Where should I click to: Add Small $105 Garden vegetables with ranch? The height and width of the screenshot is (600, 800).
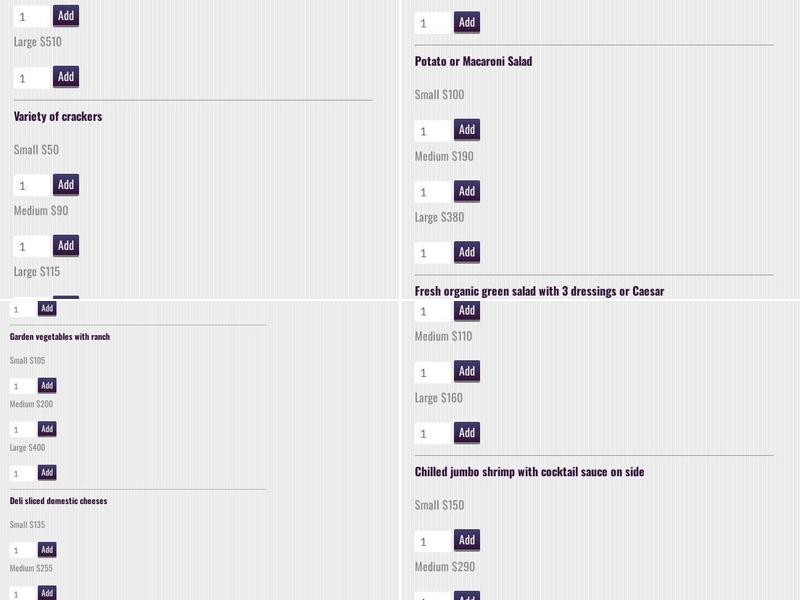click(x=47, y=386)
